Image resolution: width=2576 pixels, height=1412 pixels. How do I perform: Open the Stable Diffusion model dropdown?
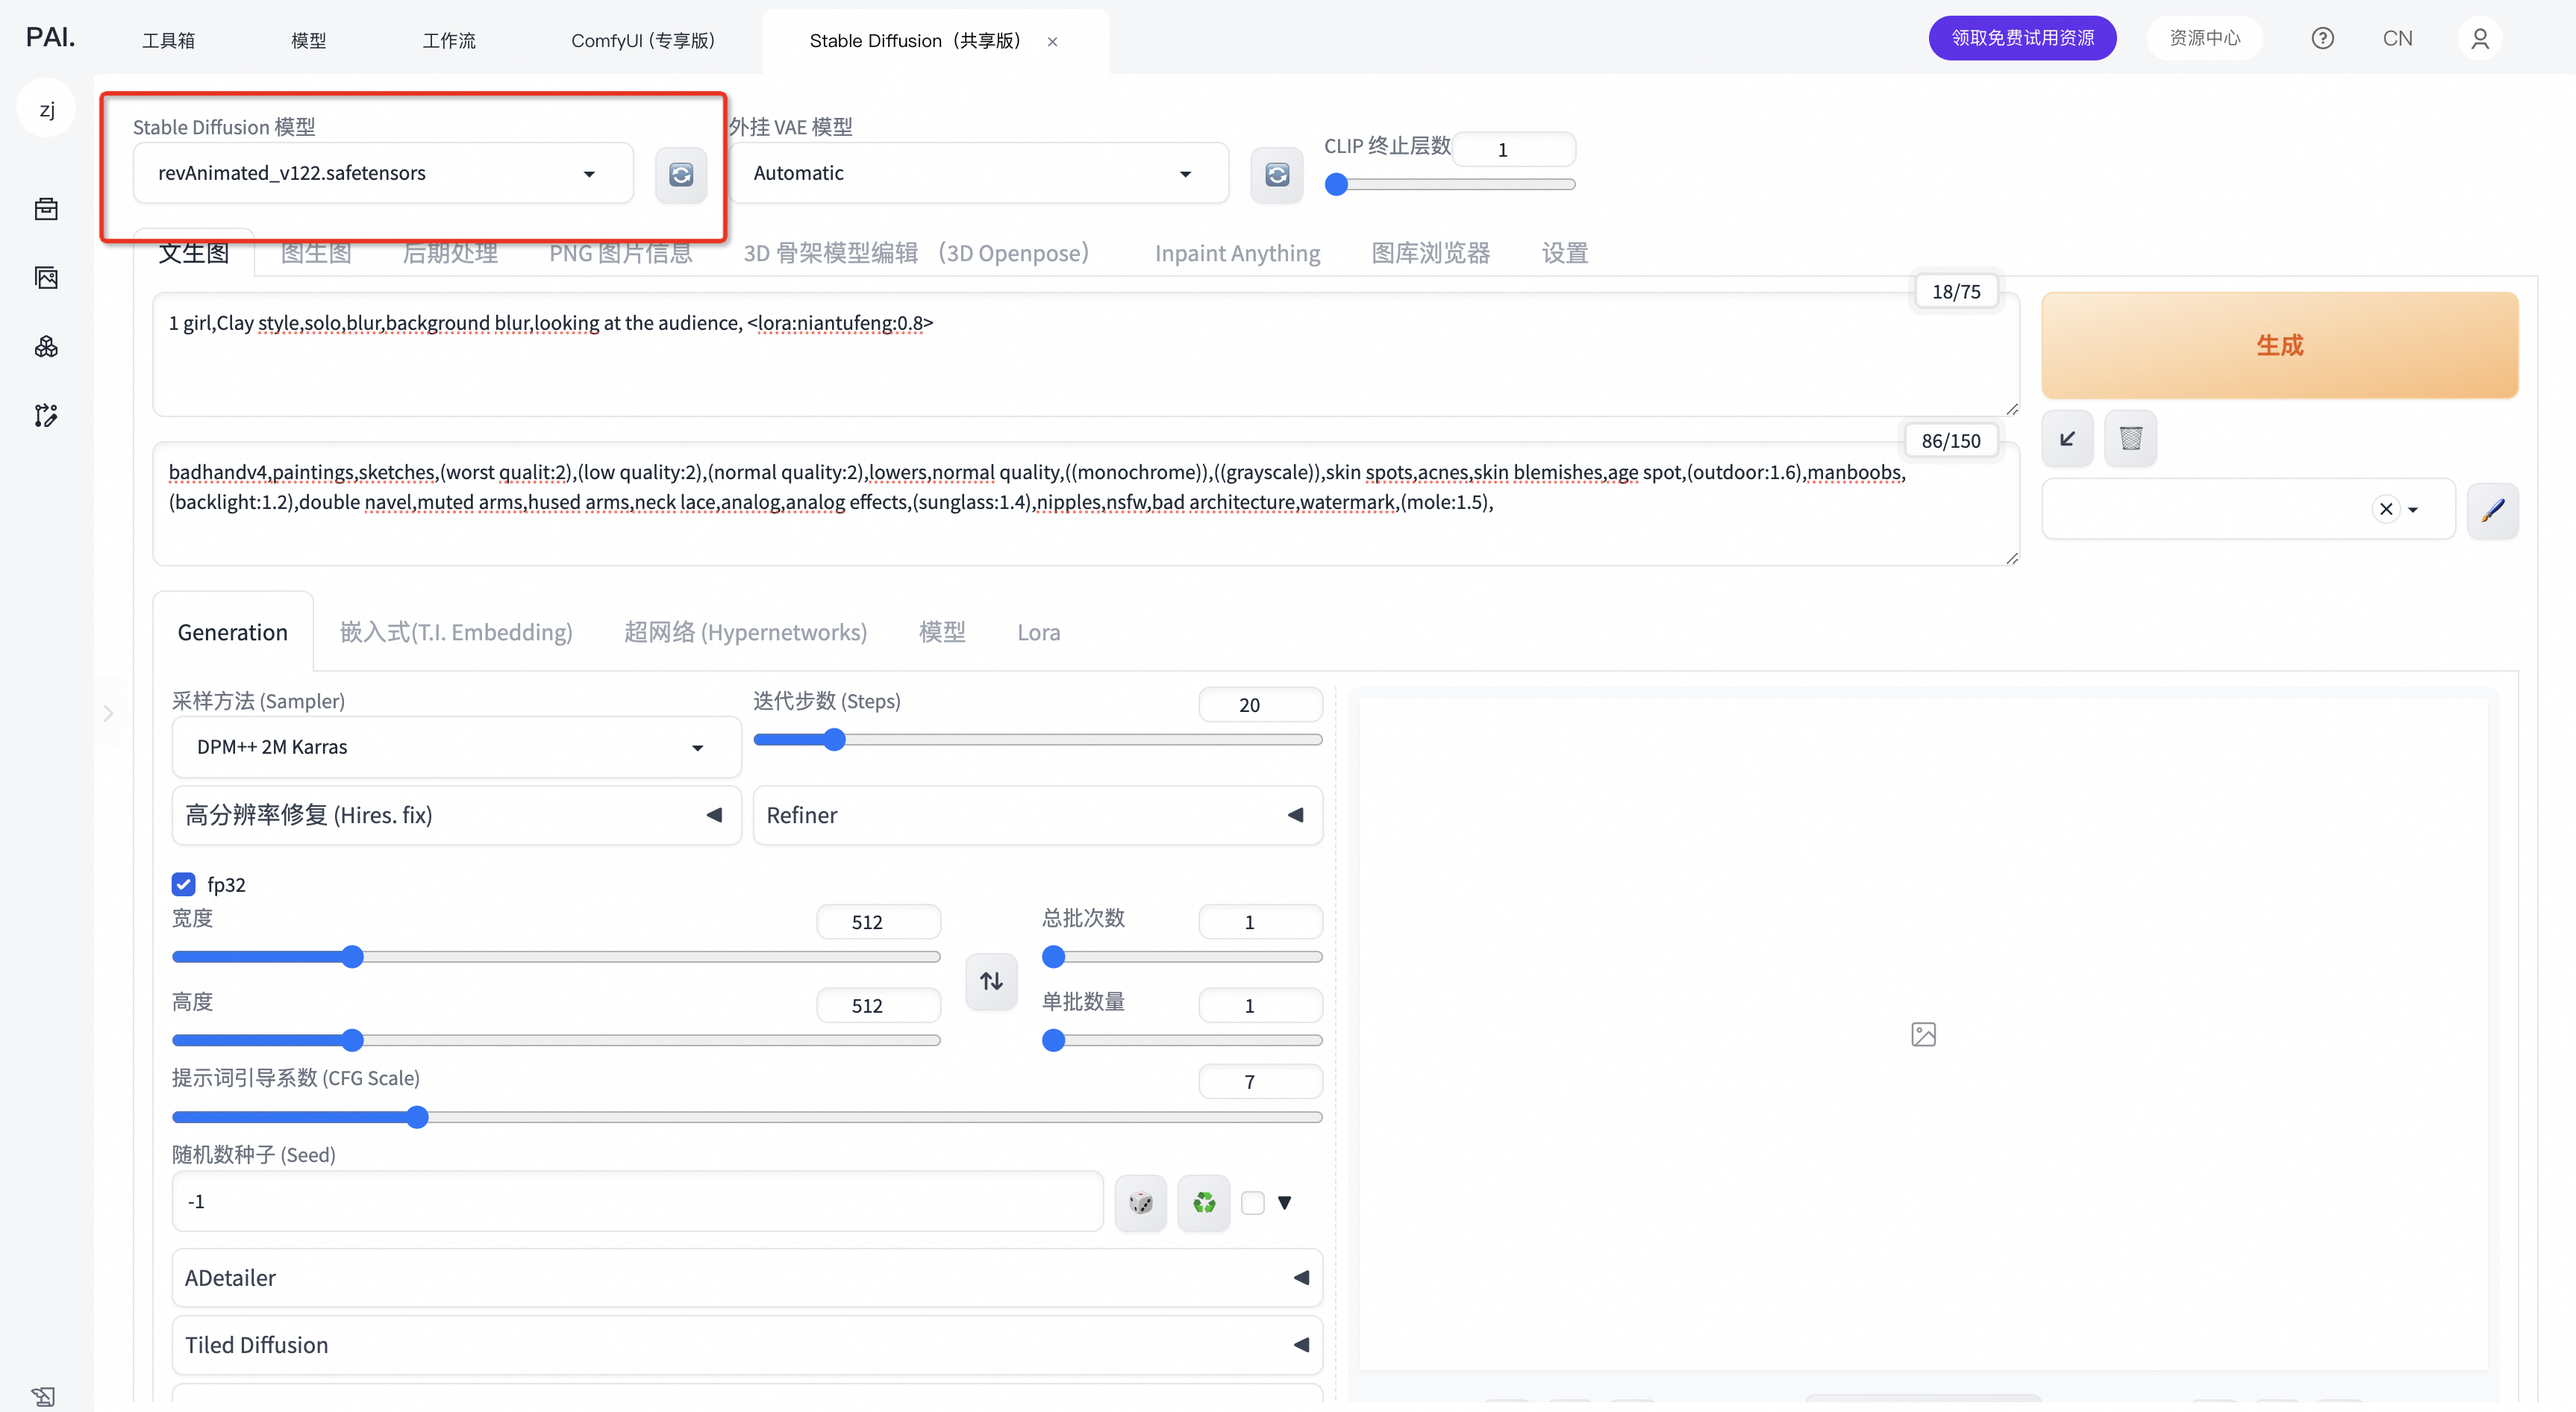[x=383, y=173]
